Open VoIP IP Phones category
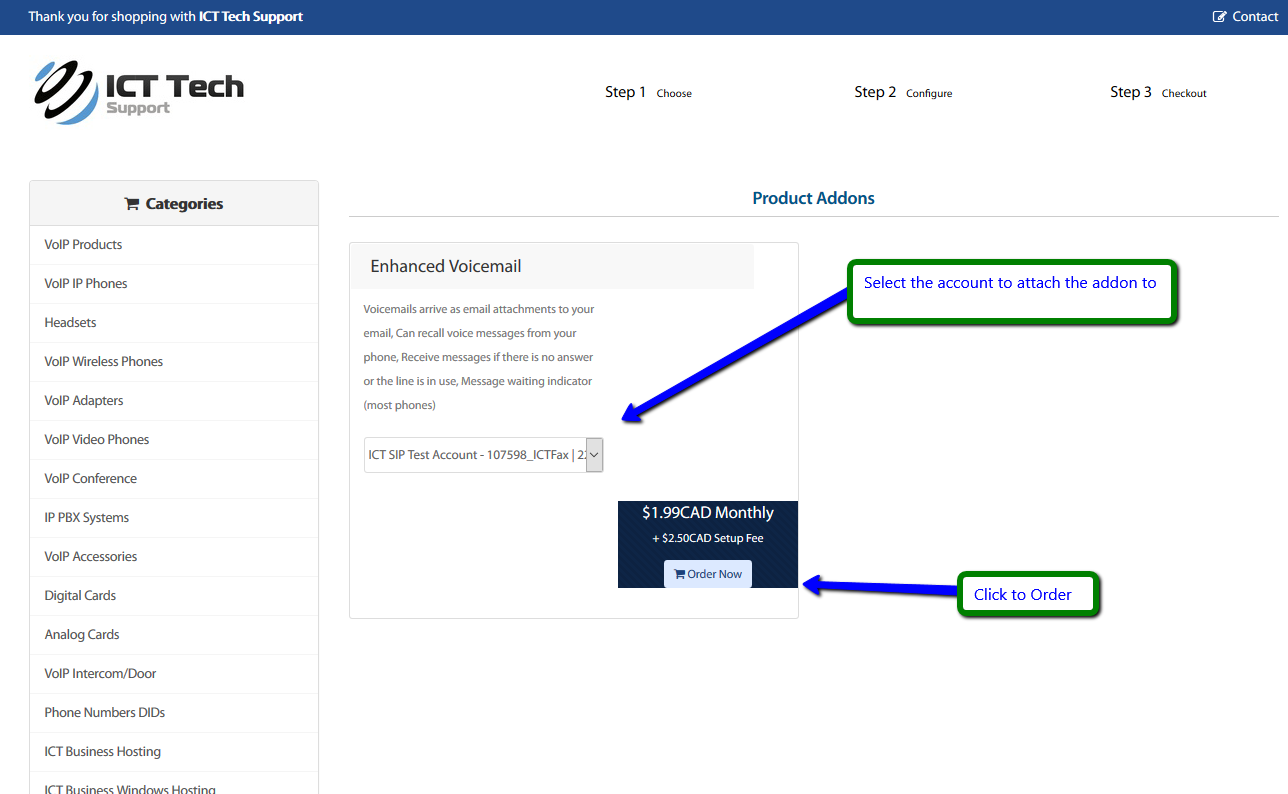Screen dimensions: 1288x794 pyautogui.click(x=86, y=284)
